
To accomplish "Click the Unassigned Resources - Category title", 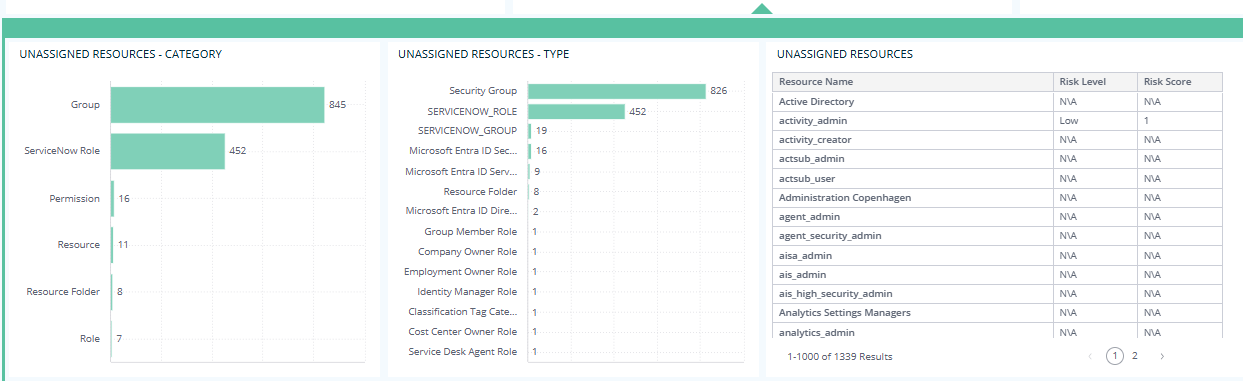I will coord(121,54).
